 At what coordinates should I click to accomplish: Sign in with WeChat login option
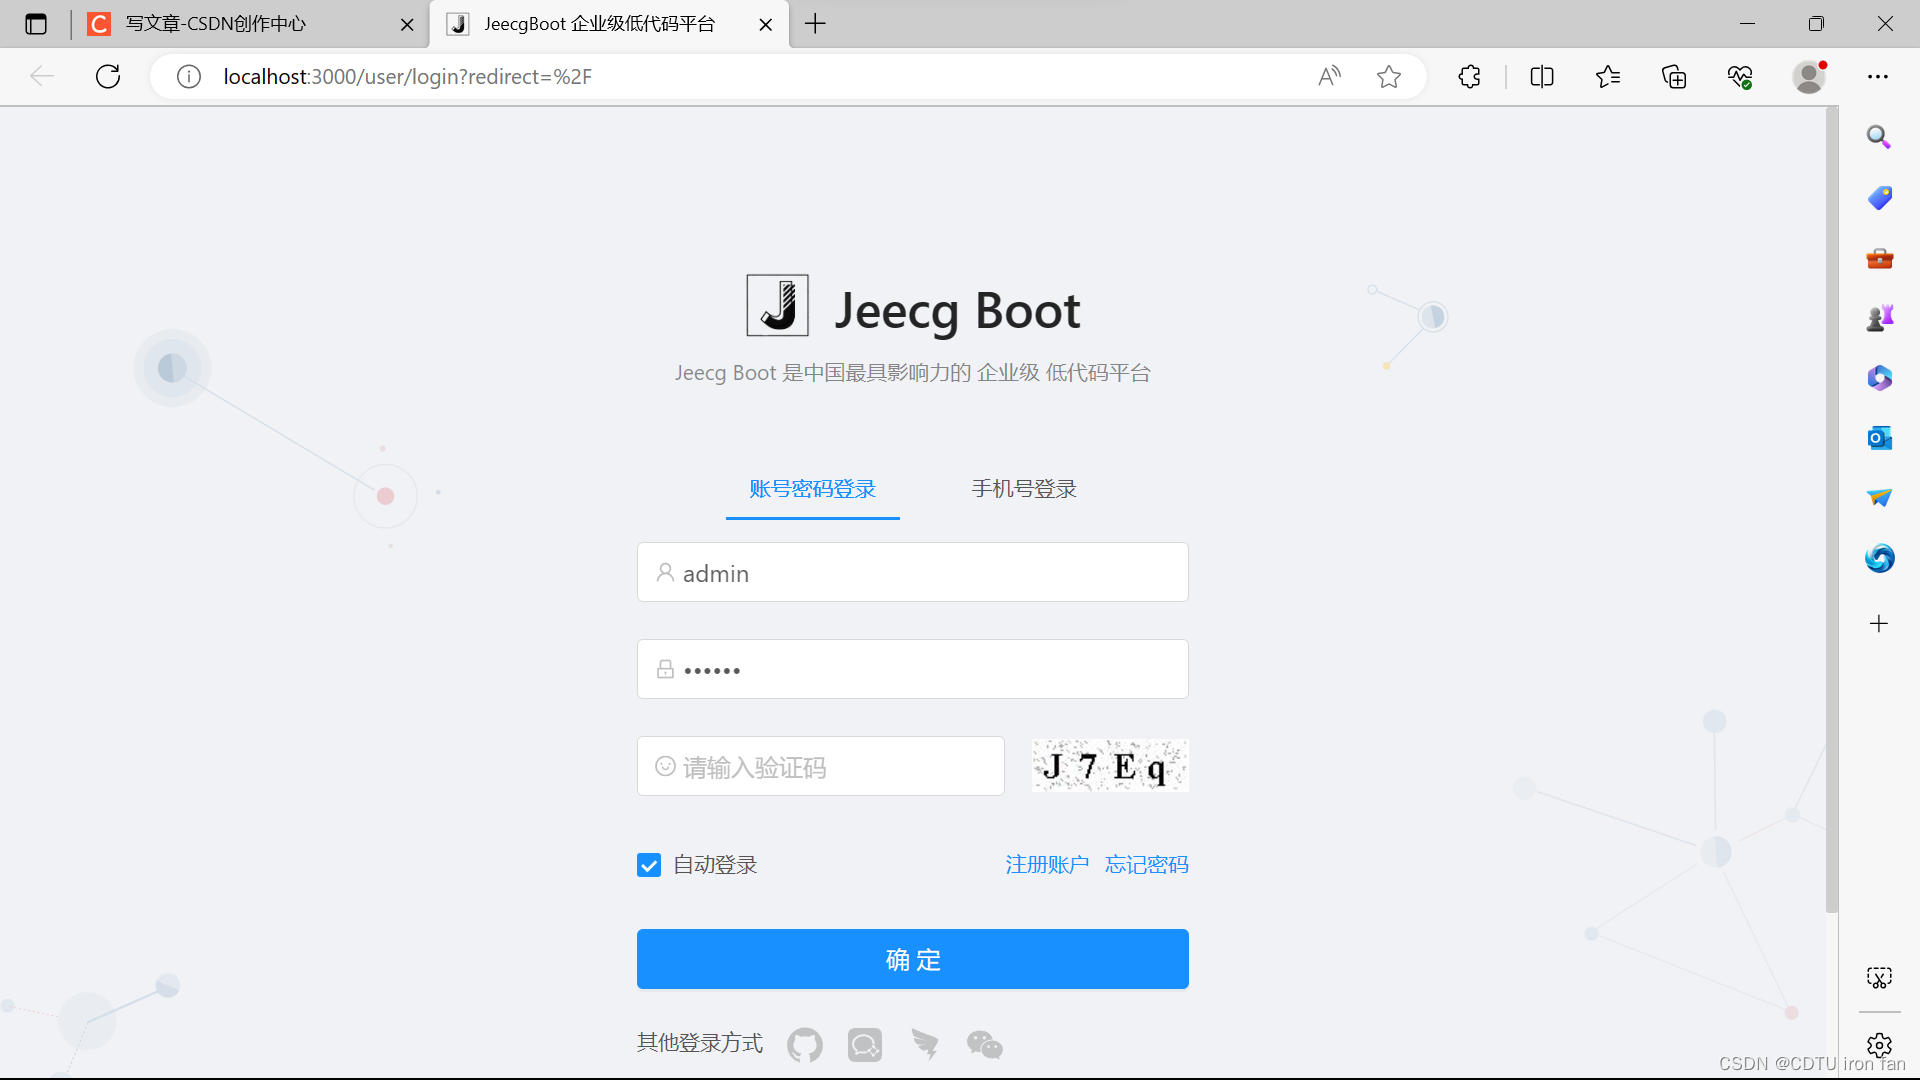click(x=985, y=1045)
